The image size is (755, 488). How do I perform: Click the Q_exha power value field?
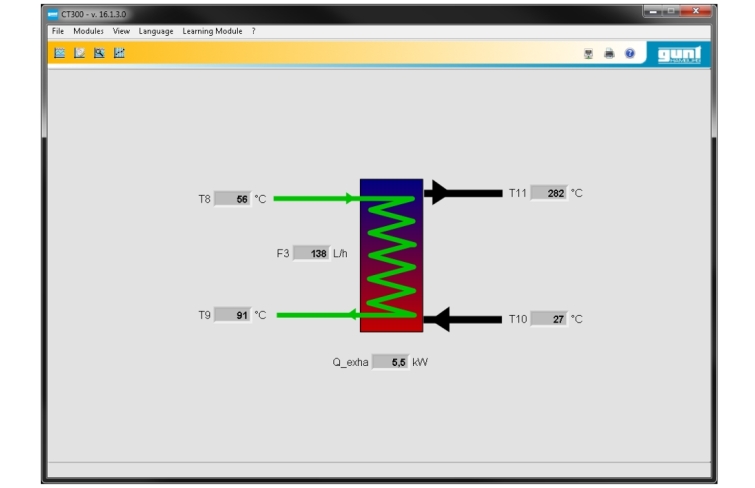(391, 362)
